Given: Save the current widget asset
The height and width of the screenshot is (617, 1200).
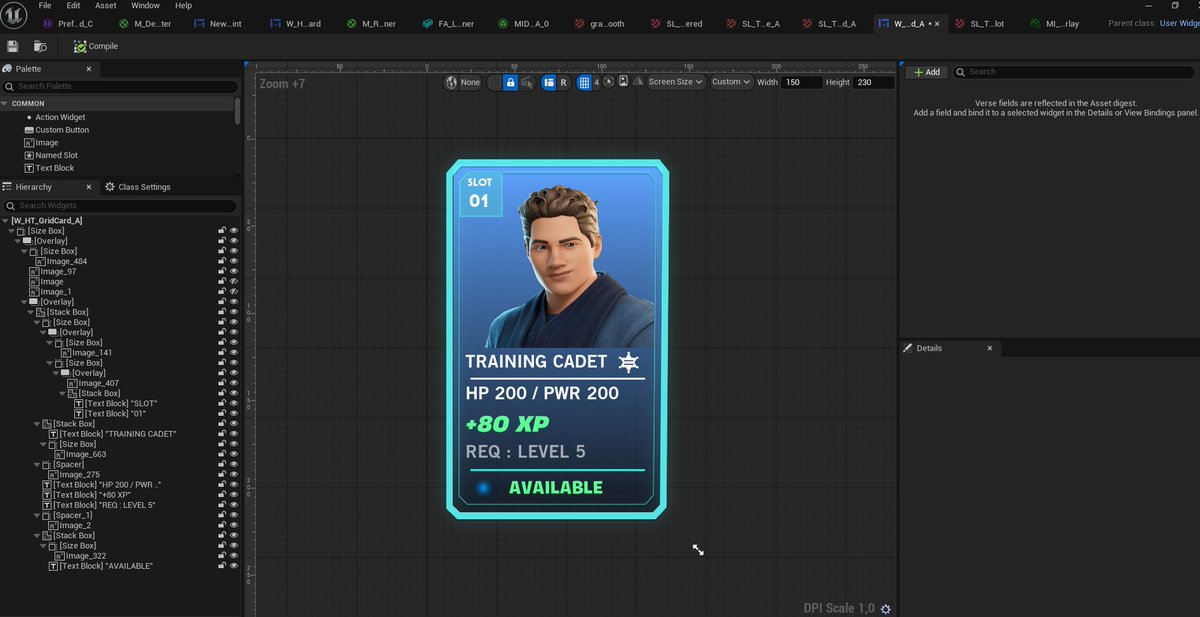Looking at the screenshot, I should coord(12,46).
